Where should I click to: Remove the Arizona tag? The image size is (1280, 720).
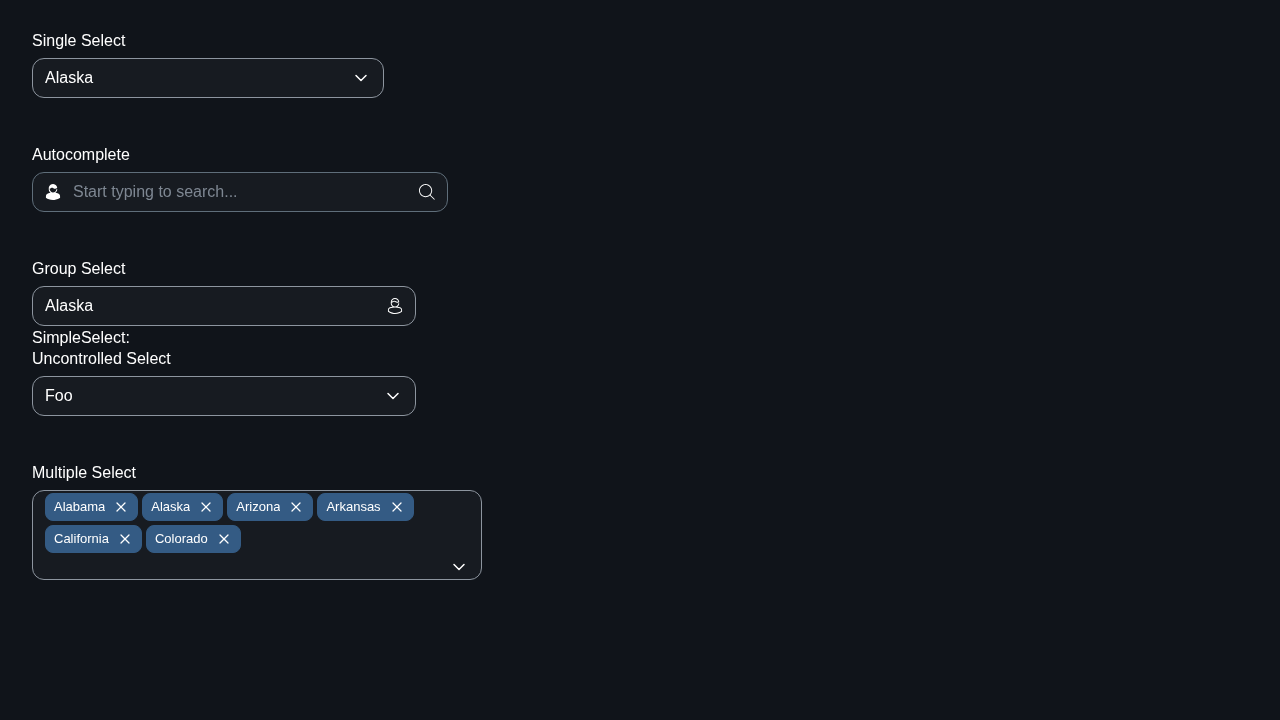click(x=296, y=507)
